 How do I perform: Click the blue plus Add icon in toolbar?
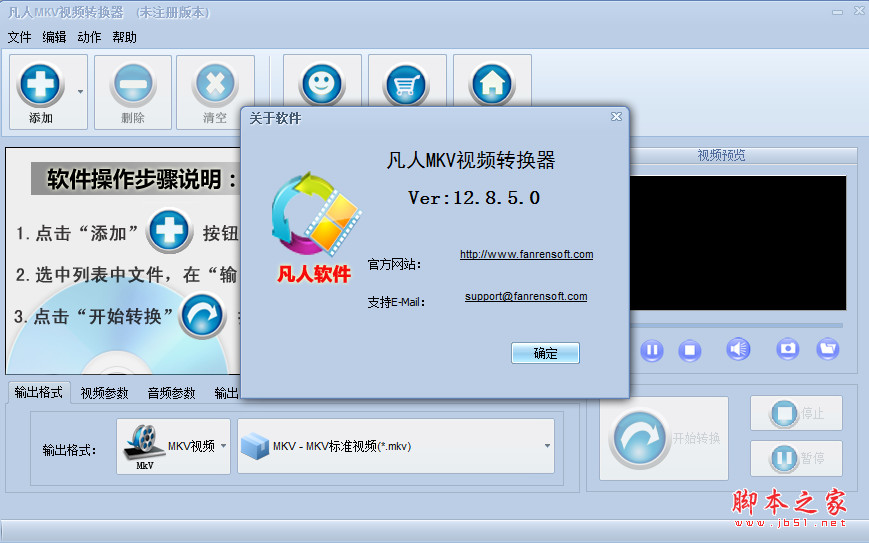(x=40, y=85)
